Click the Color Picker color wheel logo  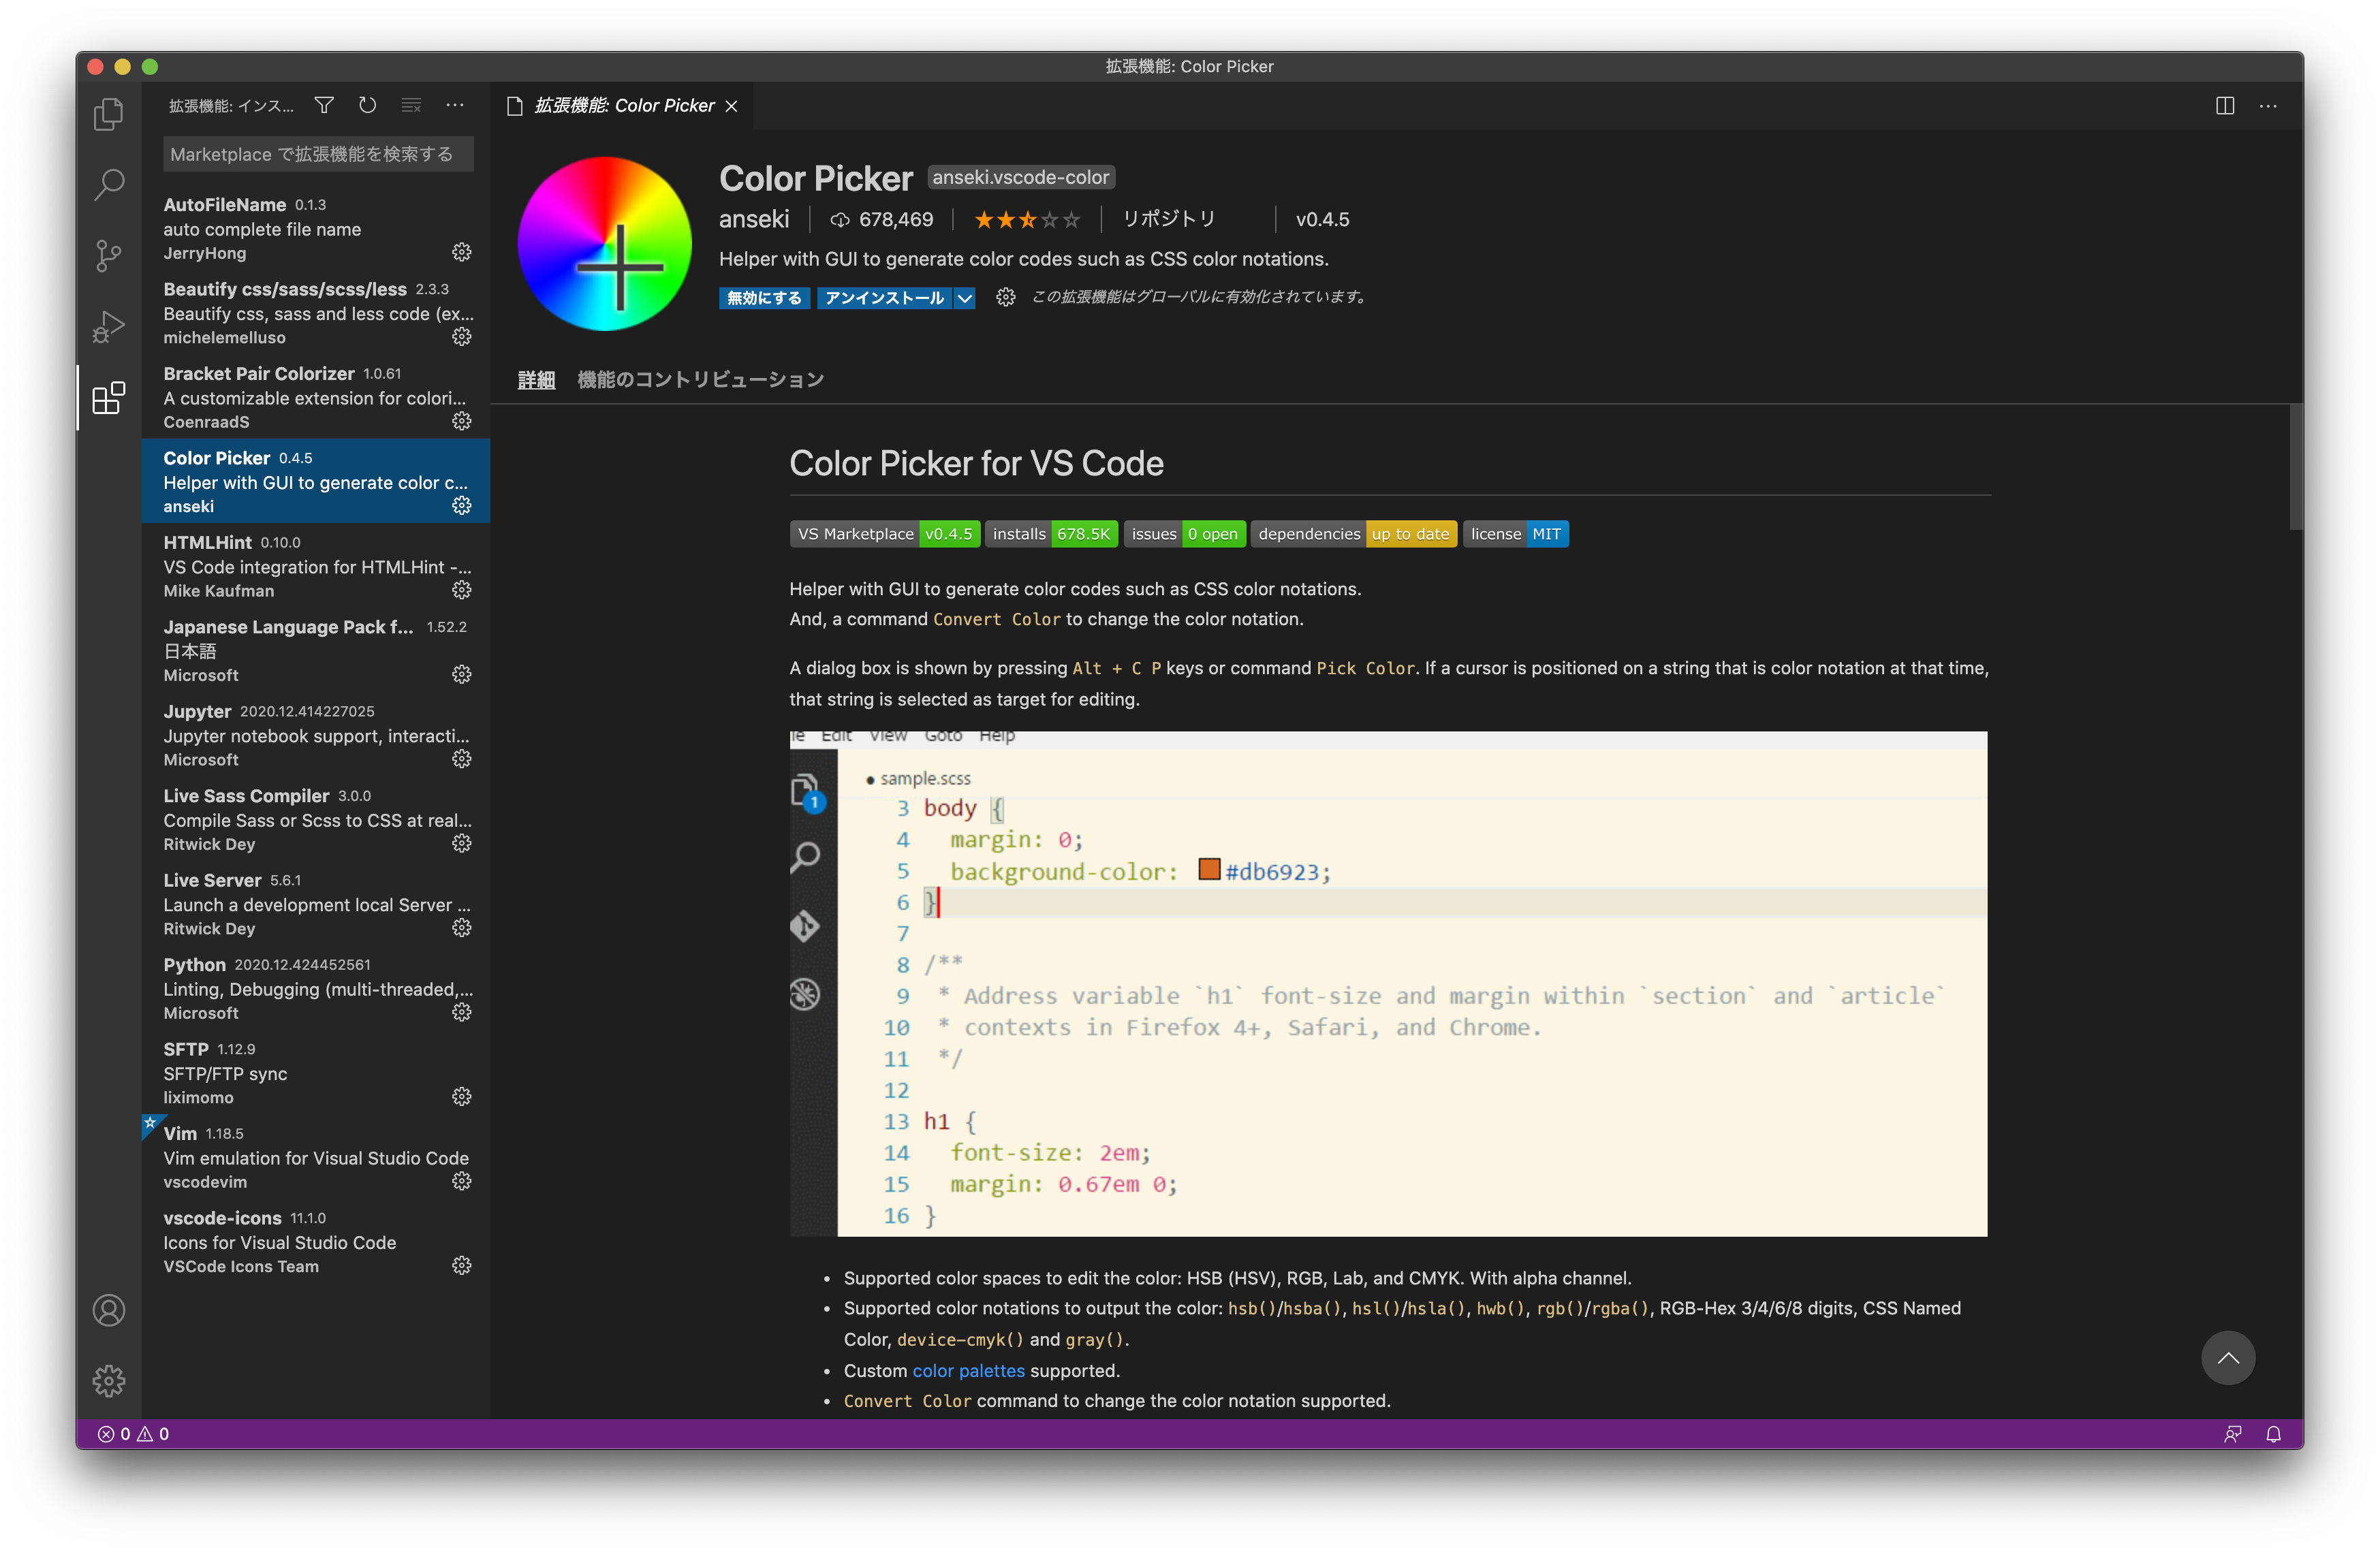604,244
